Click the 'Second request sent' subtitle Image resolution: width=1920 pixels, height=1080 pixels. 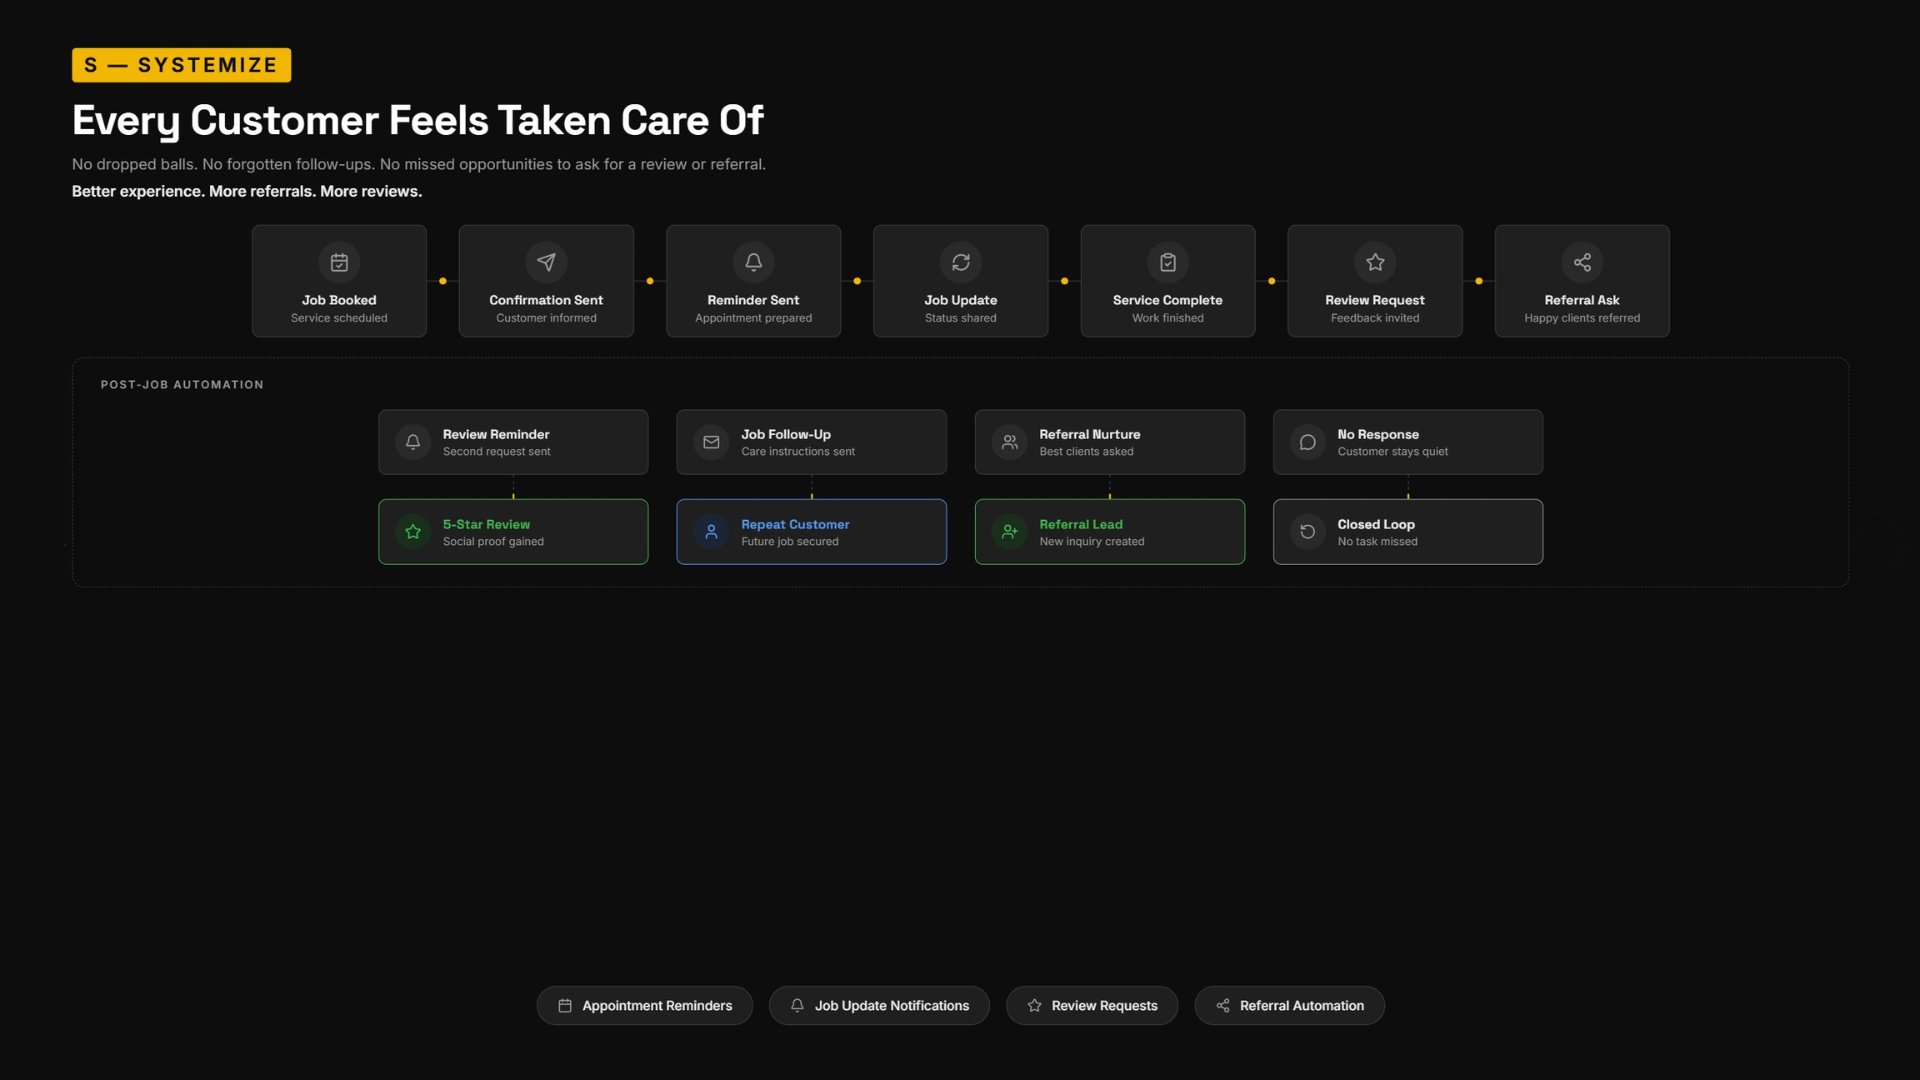point(496,452)
